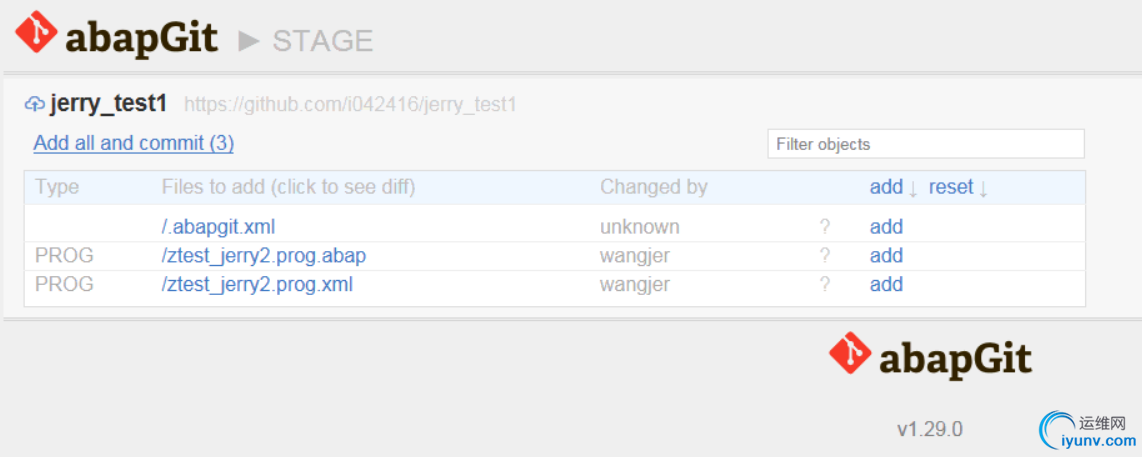Click the iyunv.com watermark logo
Screen dimensions: 1142x457
(1087, 432)
